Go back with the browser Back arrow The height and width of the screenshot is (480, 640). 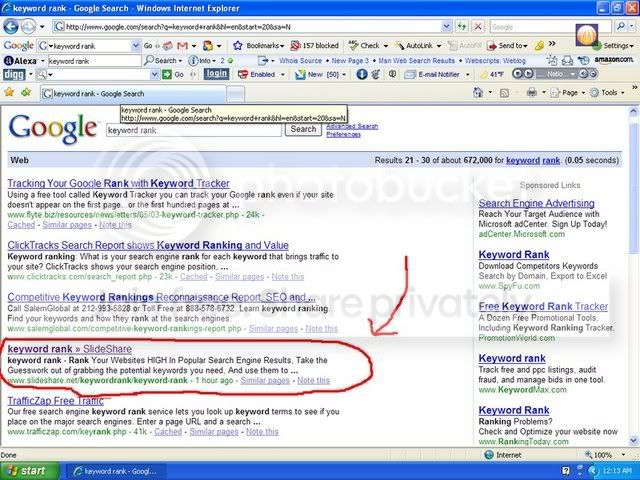[11, 27]
